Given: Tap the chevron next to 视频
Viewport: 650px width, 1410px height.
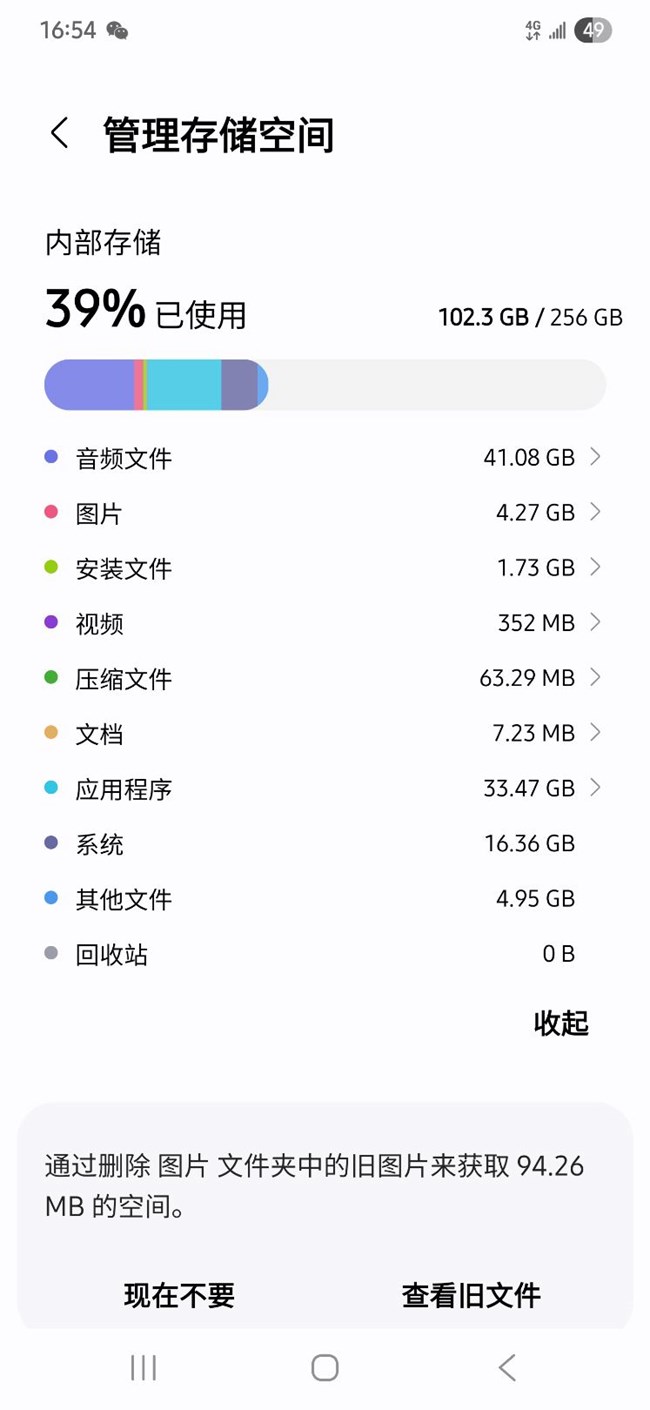Looking at the screenshot, I should tap(595, 622).
